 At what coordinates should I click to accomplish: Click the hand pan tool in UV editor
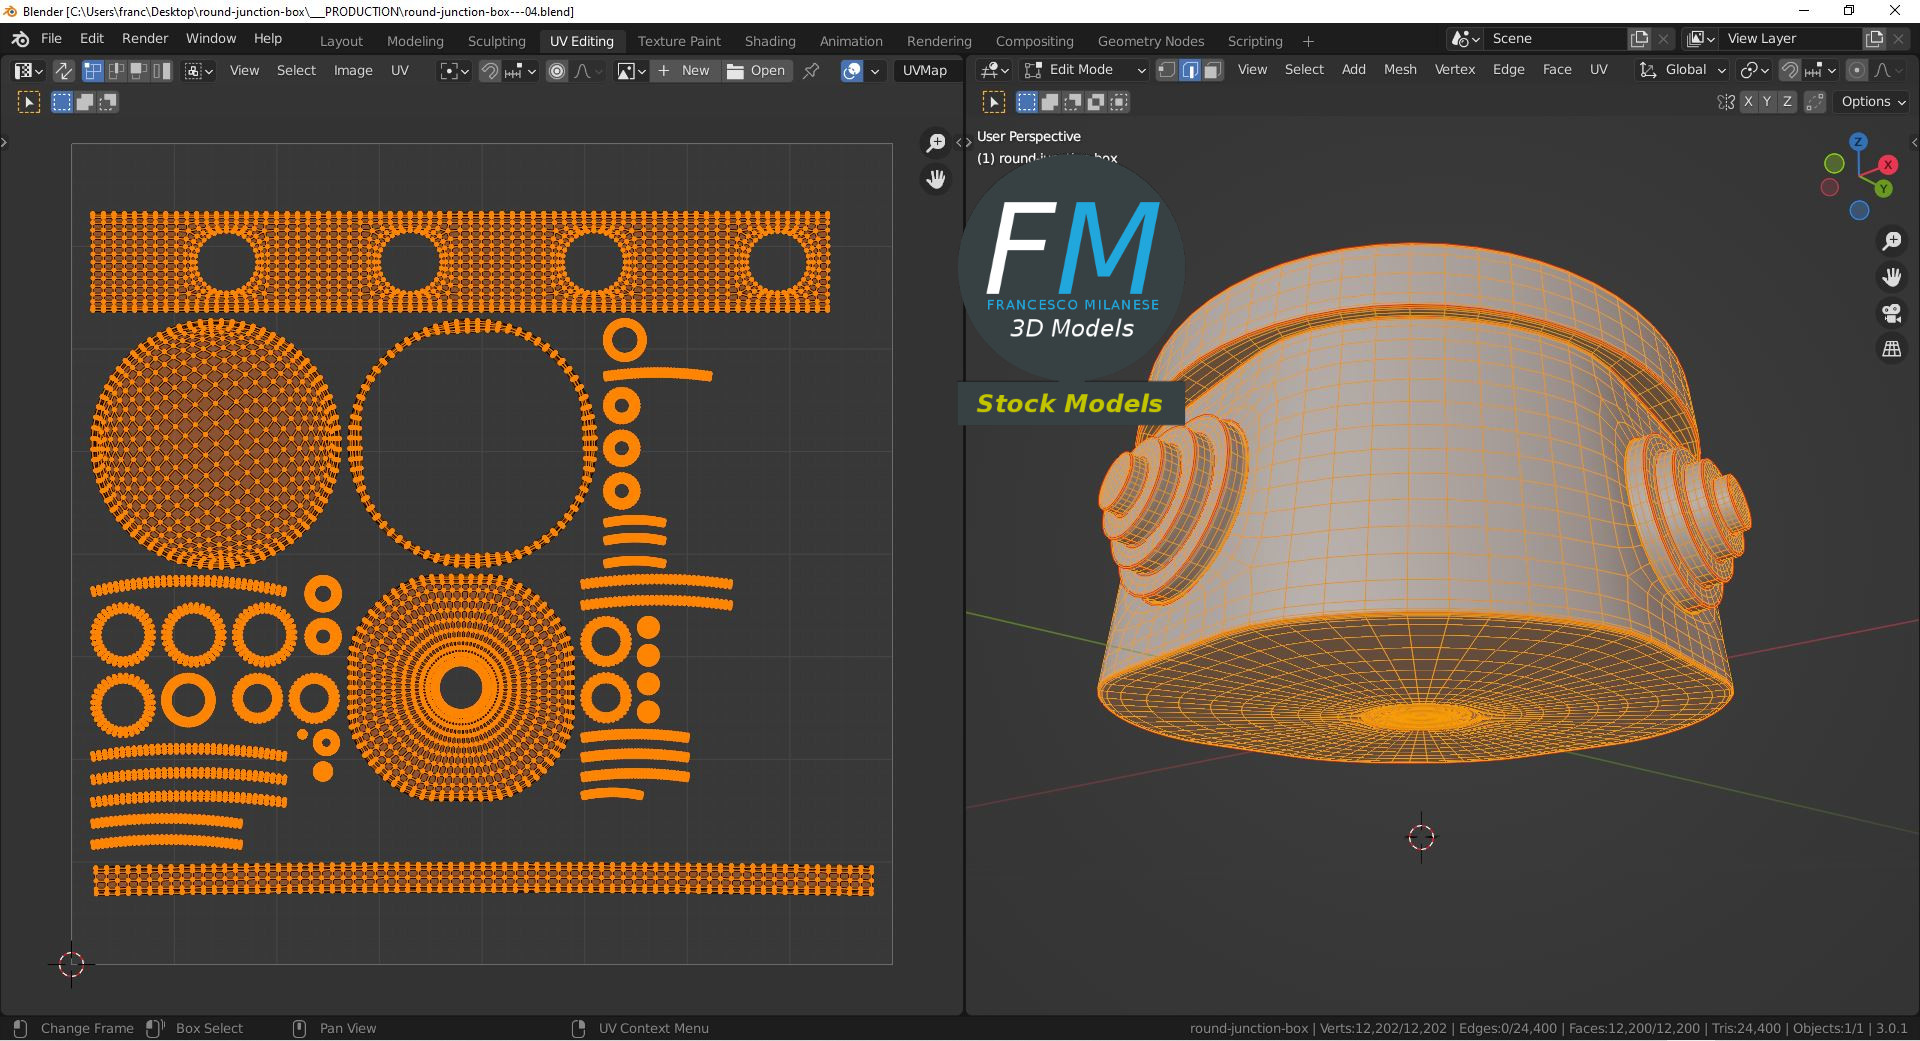click(x=935, y=179)
